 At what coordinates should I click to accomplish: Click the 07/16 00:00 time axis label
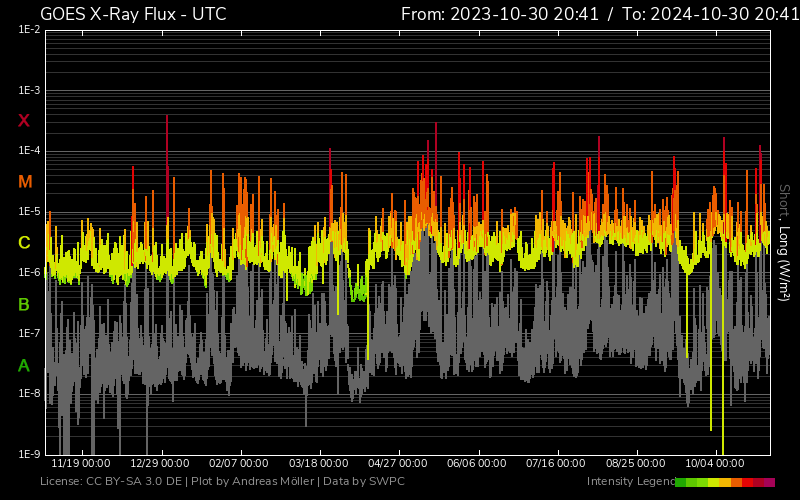pyautogui.click(x=556, y=463)
